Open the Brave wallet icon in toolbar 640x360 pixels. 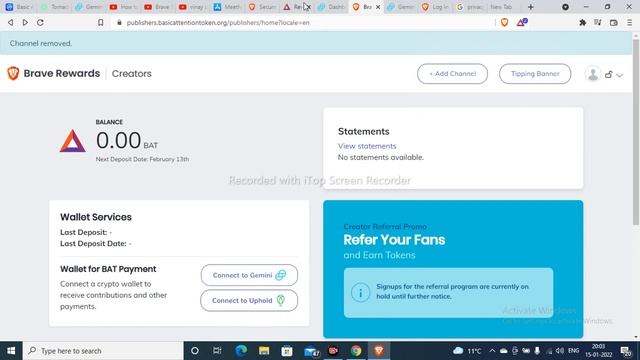(x=613, y=22)
